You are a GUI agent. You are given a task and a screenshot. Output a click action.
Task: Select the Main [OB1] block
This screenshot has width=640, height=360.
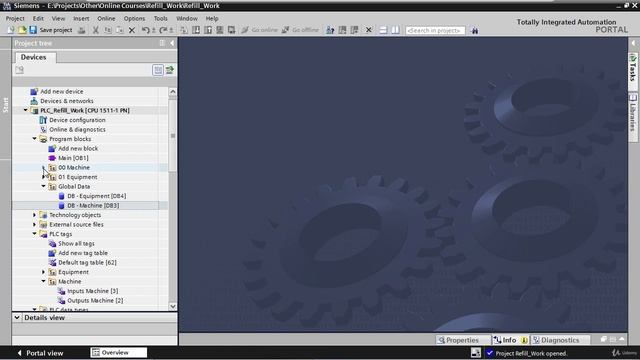(73, 158)
